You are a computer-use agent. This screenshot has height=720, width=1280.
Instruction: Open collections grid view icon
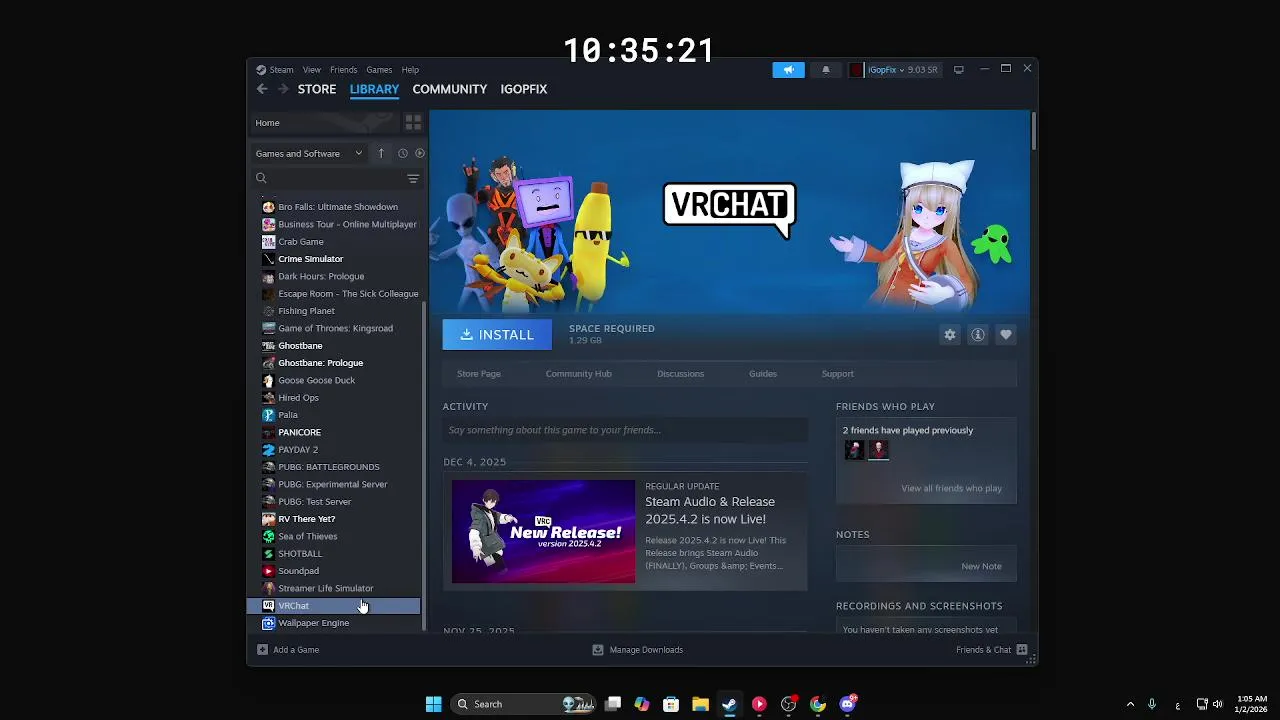[x=413, y=122]
